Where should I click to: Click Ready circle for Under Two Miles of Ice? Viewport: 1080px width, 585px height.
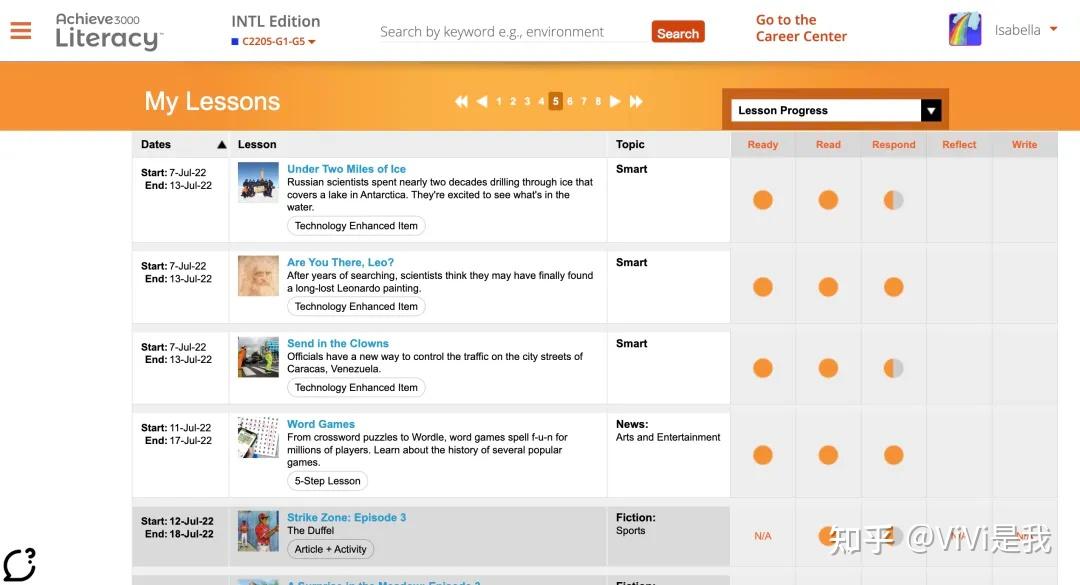[762, 200]
